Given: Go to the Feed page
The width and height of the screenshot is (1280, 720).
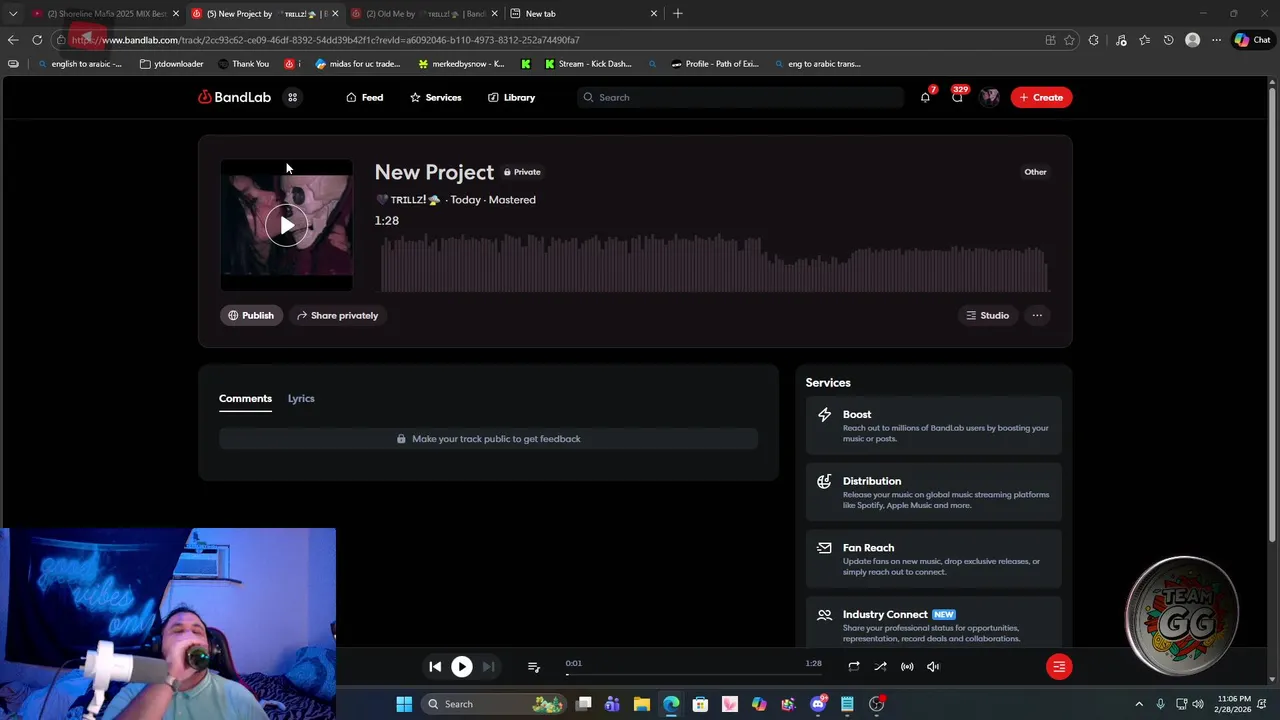Looking at the screenshot, I should coord(364,97).
